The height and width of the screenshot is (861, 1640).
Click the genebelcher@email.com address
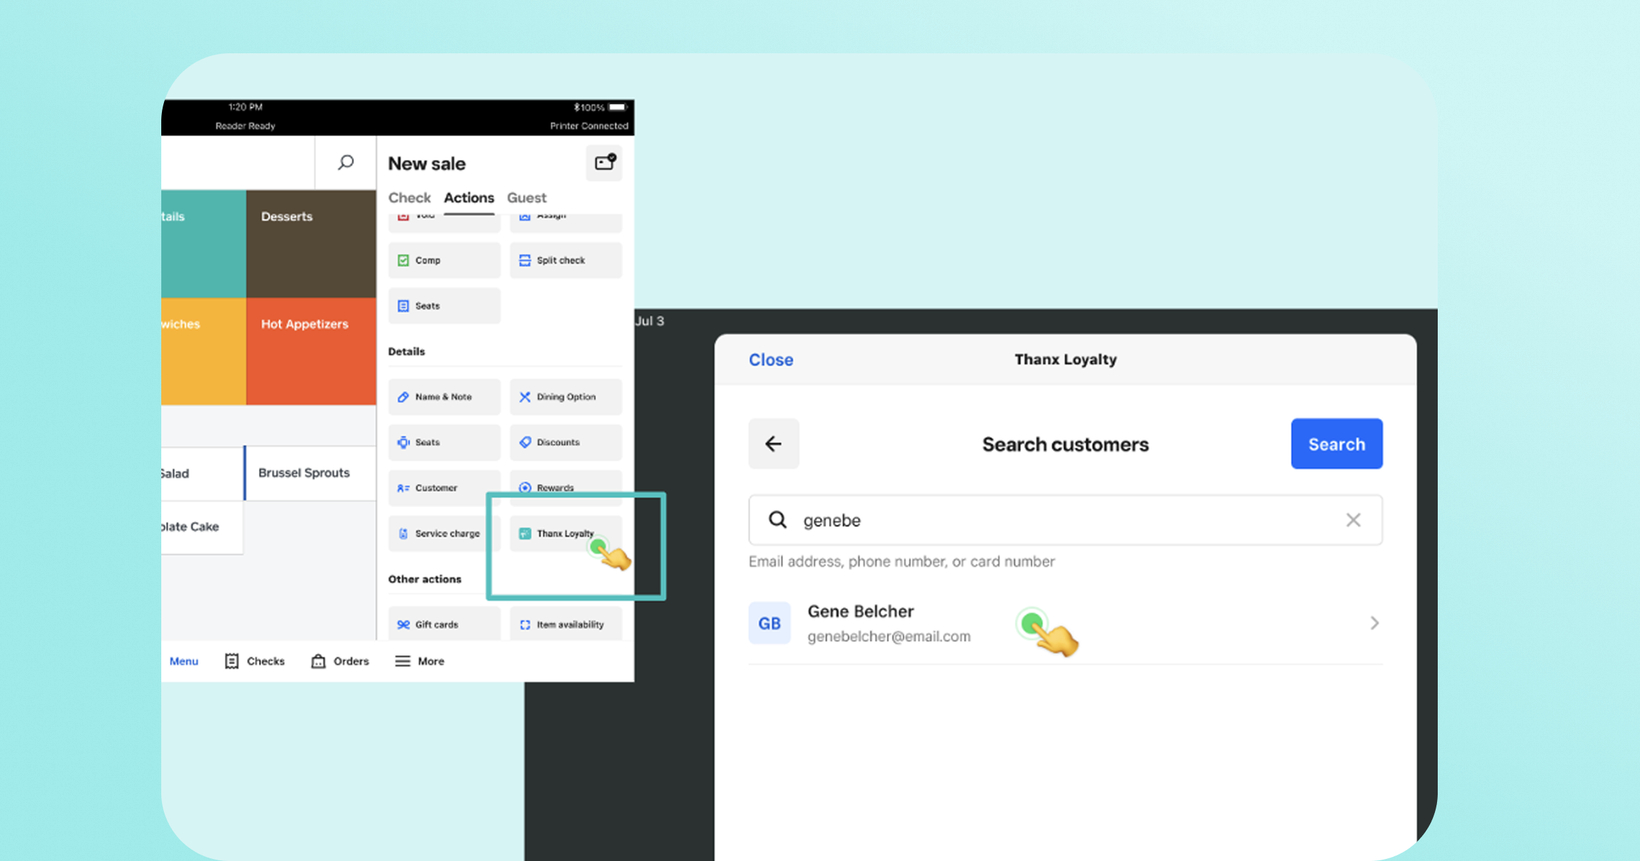coord(889,637)
